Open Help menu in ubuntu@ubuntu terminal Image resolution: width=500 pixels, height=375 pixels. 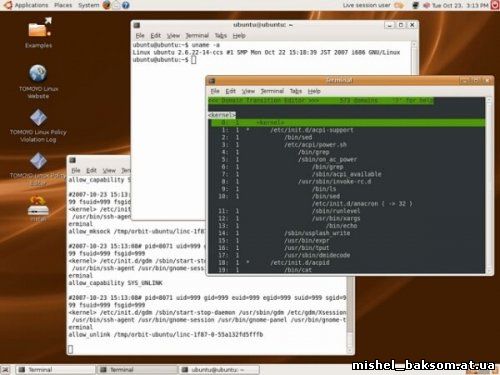coord(239,36)
